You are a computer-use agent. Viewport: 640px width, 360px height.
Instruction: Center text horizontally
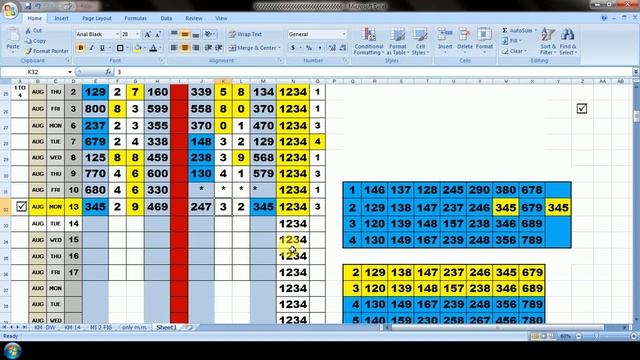(185, 48)
